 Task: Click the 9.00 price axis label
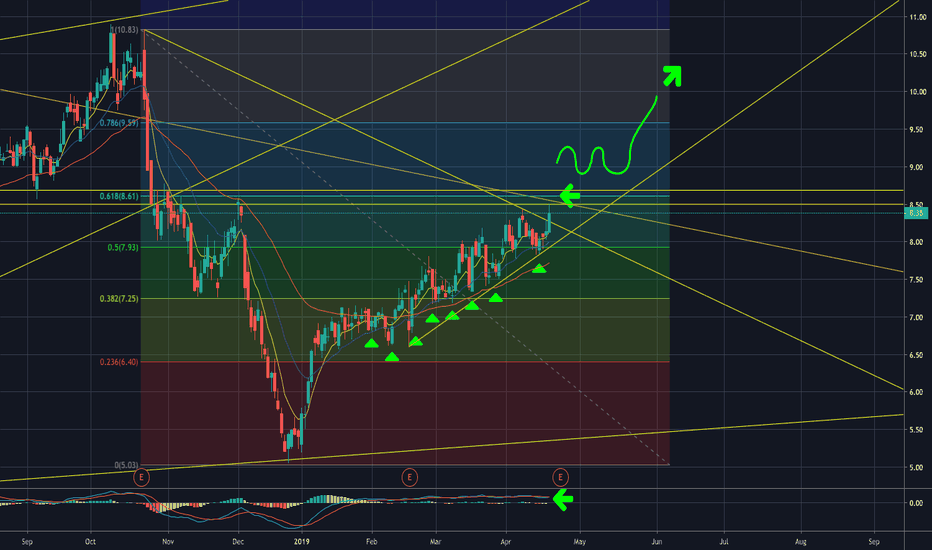tap(918, 167)
